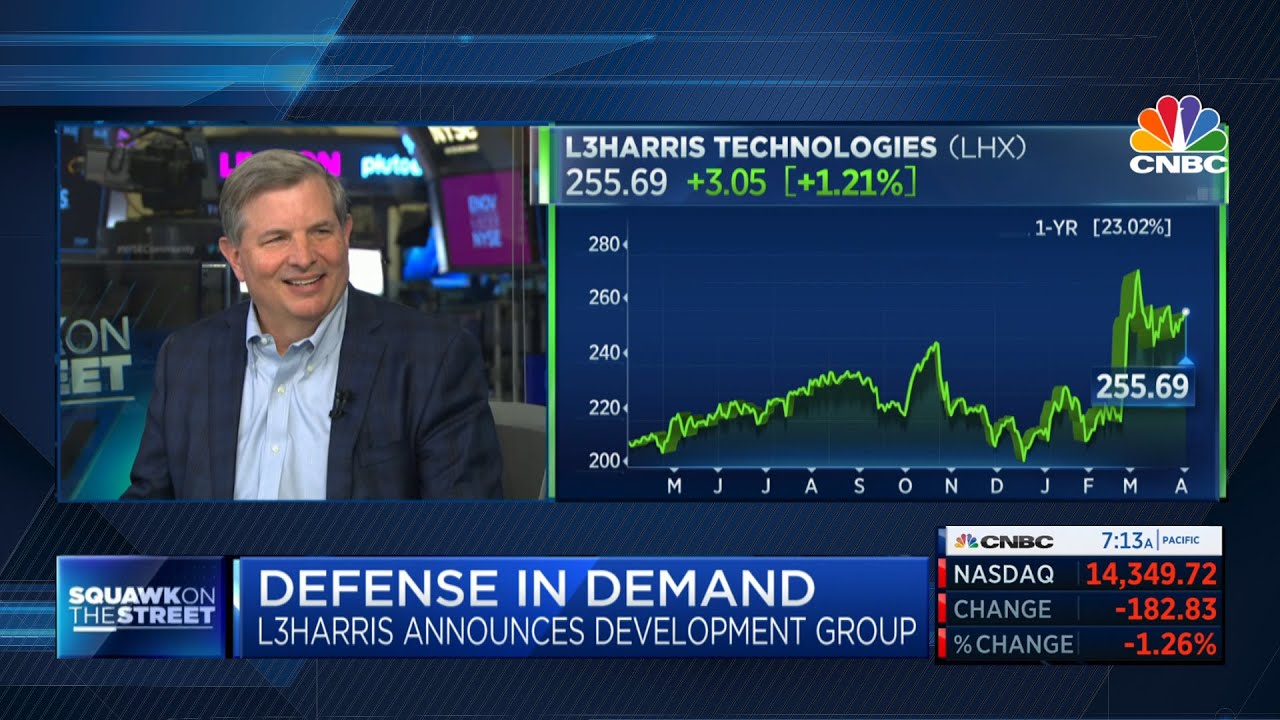Click the '[23.02%]' yearly return value

pos(1131,227)
